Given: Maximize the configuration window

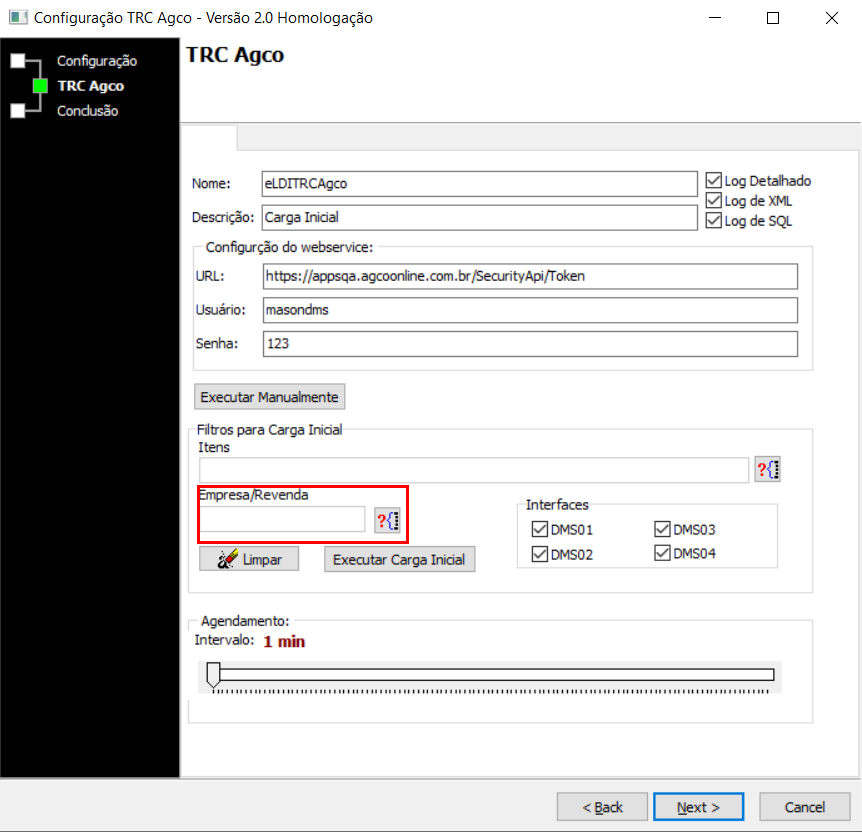Looking at the screenshot, I should [x=773, y=18].
